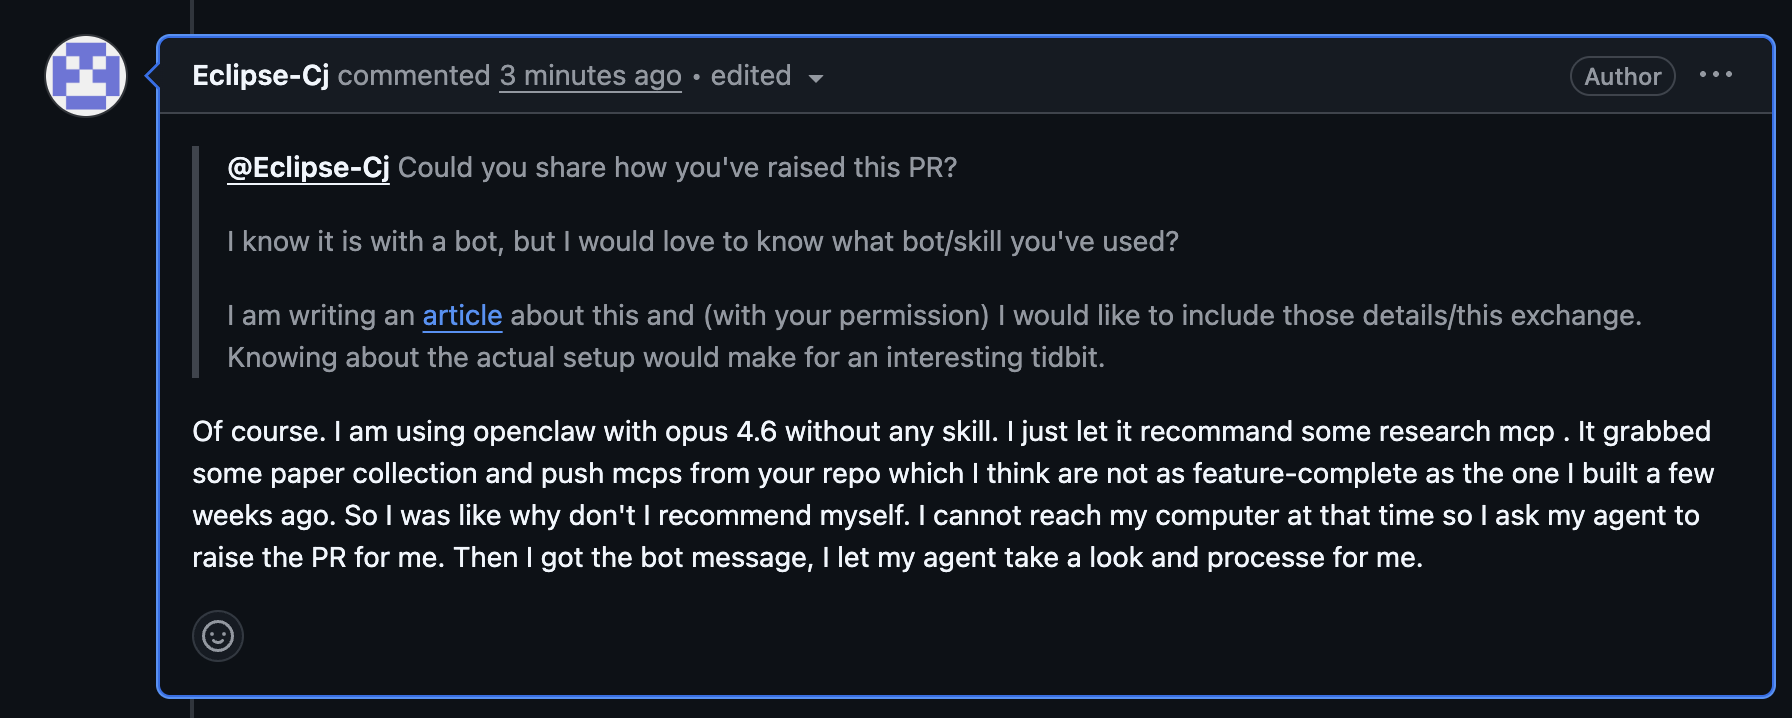This screenshot has height=718, width=1792.
Task: Open the Eclipse-Cj profile from the comment header
Action: [x=260, y=76]
